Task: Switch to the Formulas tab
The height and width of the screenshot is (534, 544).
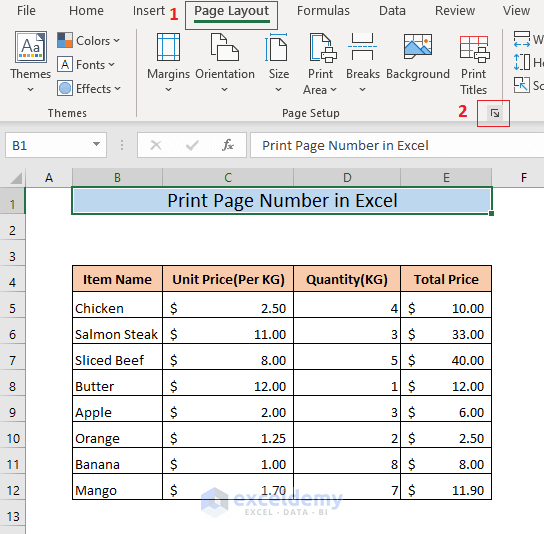Action: tap(323, 11)
